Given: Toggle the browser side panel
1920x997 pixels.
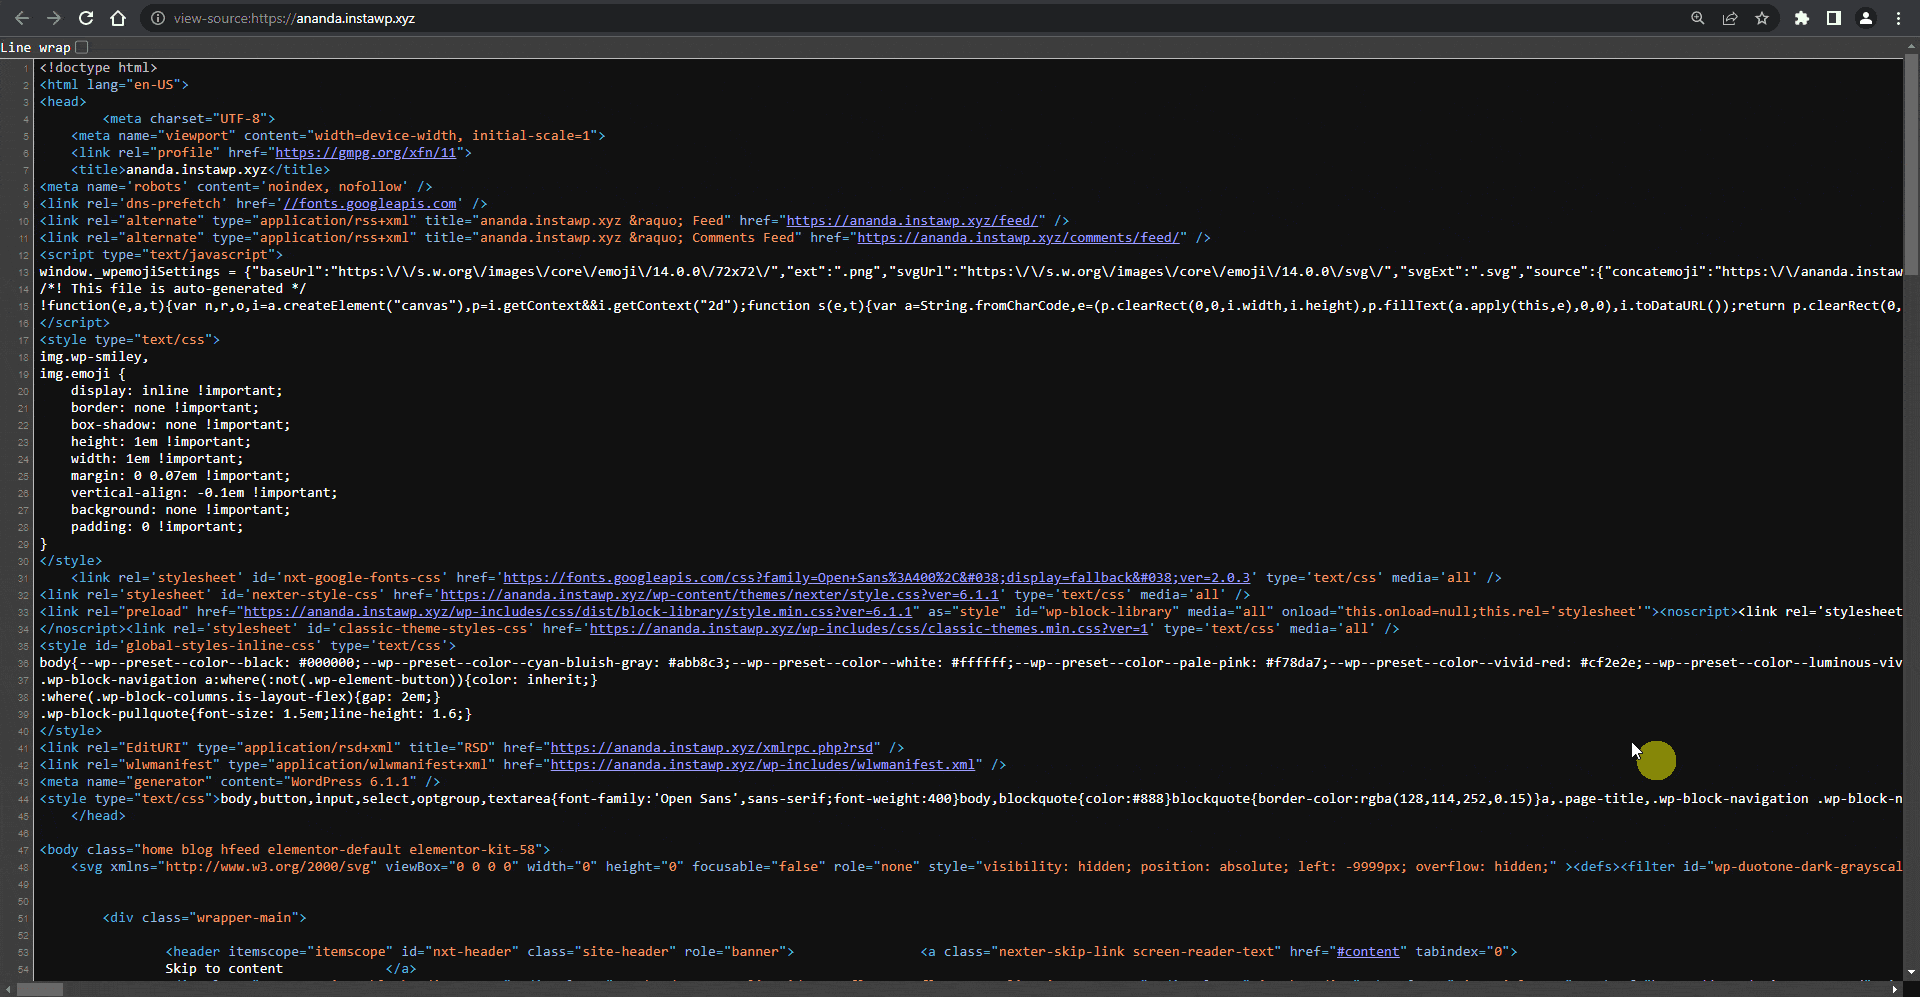Looking at the screenshot, I should 1834,18.
